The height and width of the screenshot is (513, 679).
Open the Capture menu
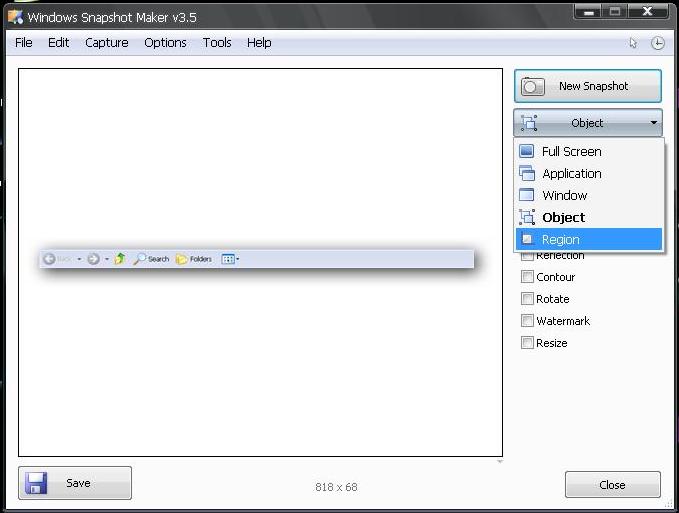click(107, 42)
